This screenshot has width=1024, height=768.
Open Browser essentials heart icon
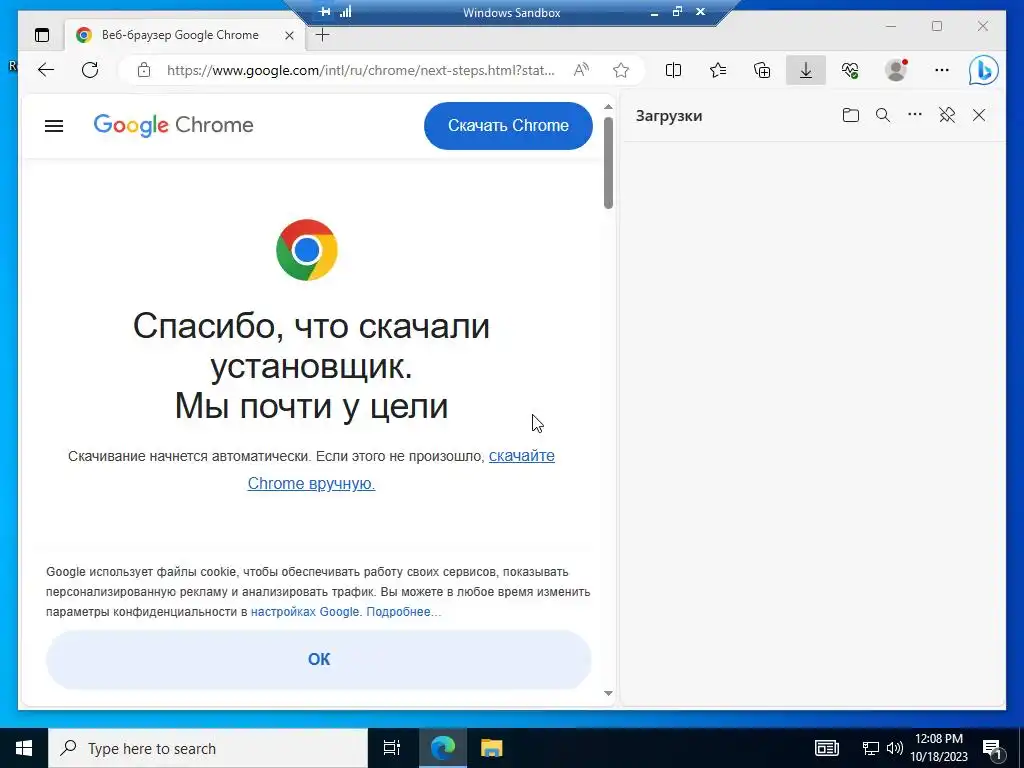(x=850, y=70)
